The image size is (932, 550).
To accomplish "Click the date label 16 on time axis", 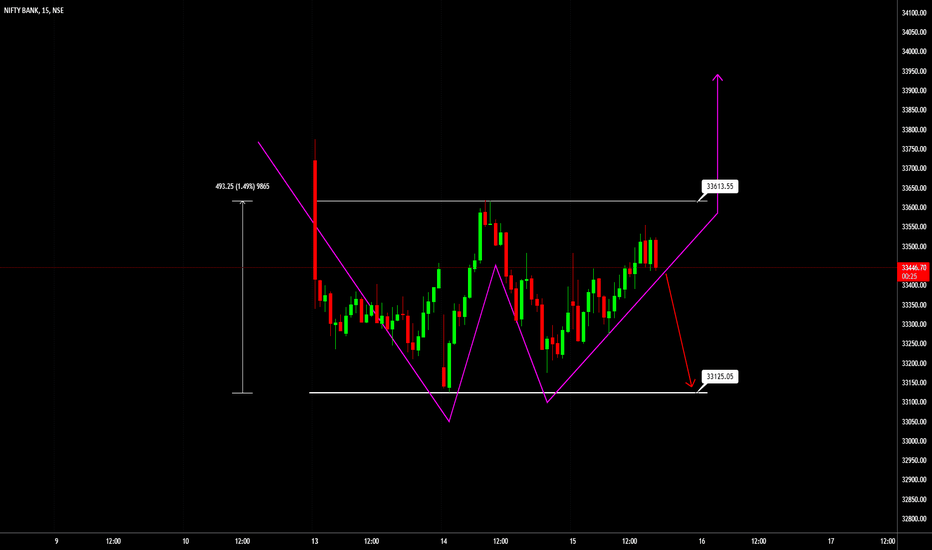I will pos(701,542).
